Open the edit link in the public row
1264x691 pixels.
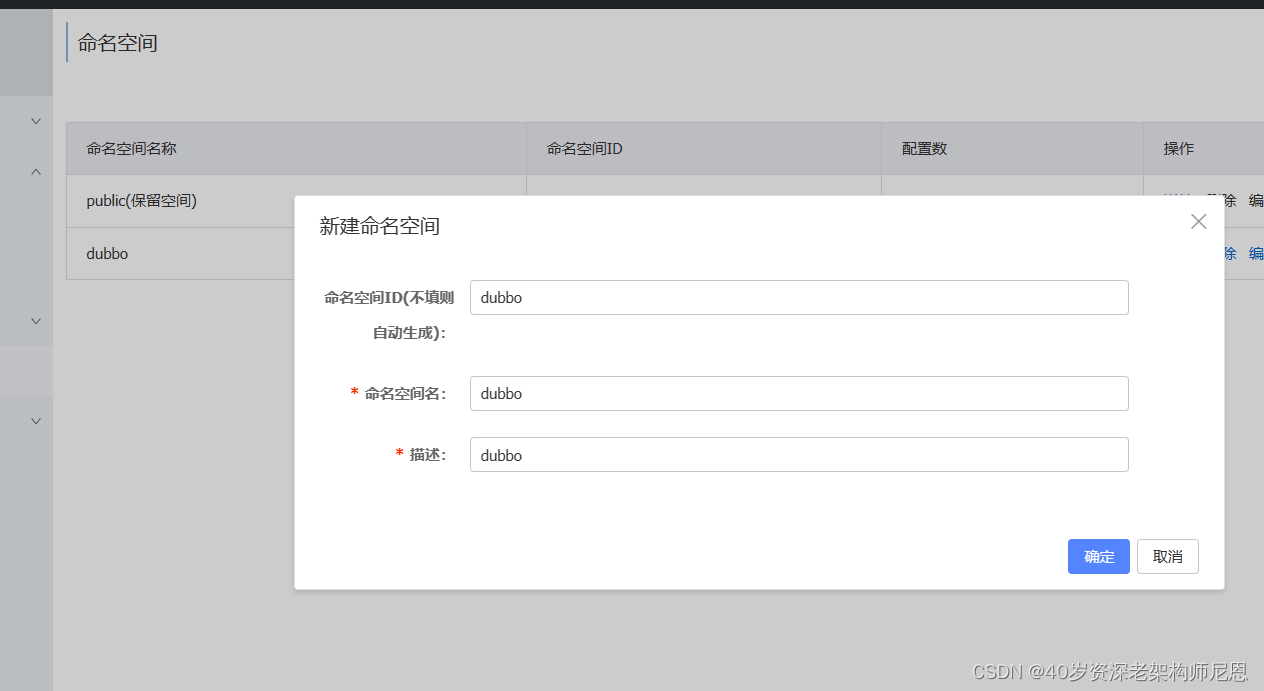[x=1256, y=200]
